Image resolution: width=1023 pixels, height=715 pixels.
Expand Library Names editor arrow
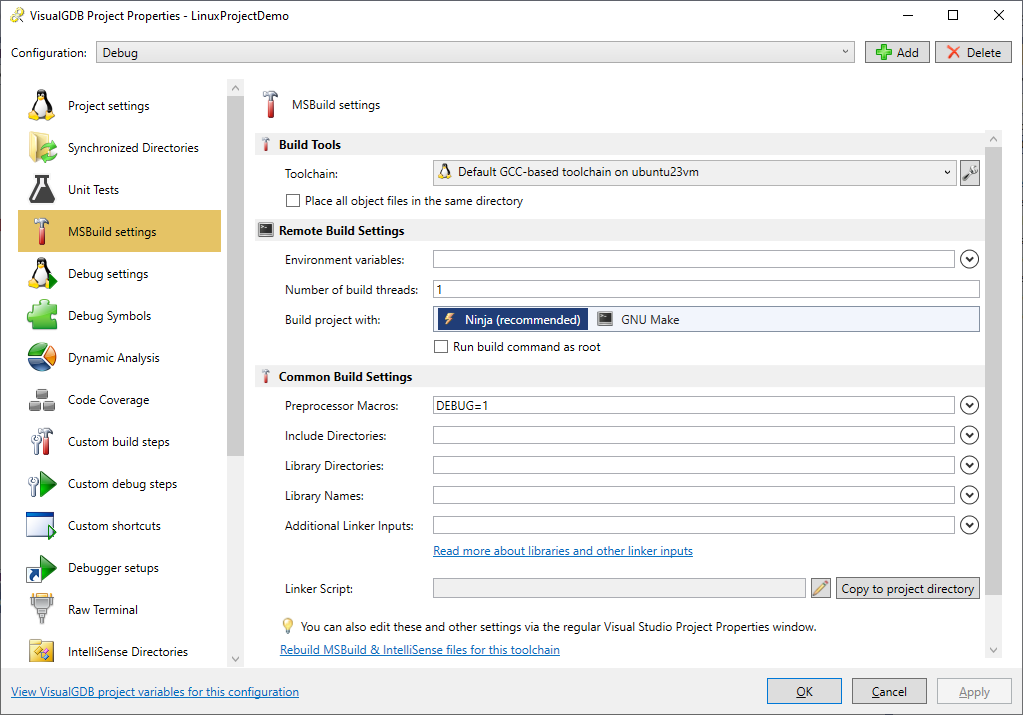coord(970,495)
